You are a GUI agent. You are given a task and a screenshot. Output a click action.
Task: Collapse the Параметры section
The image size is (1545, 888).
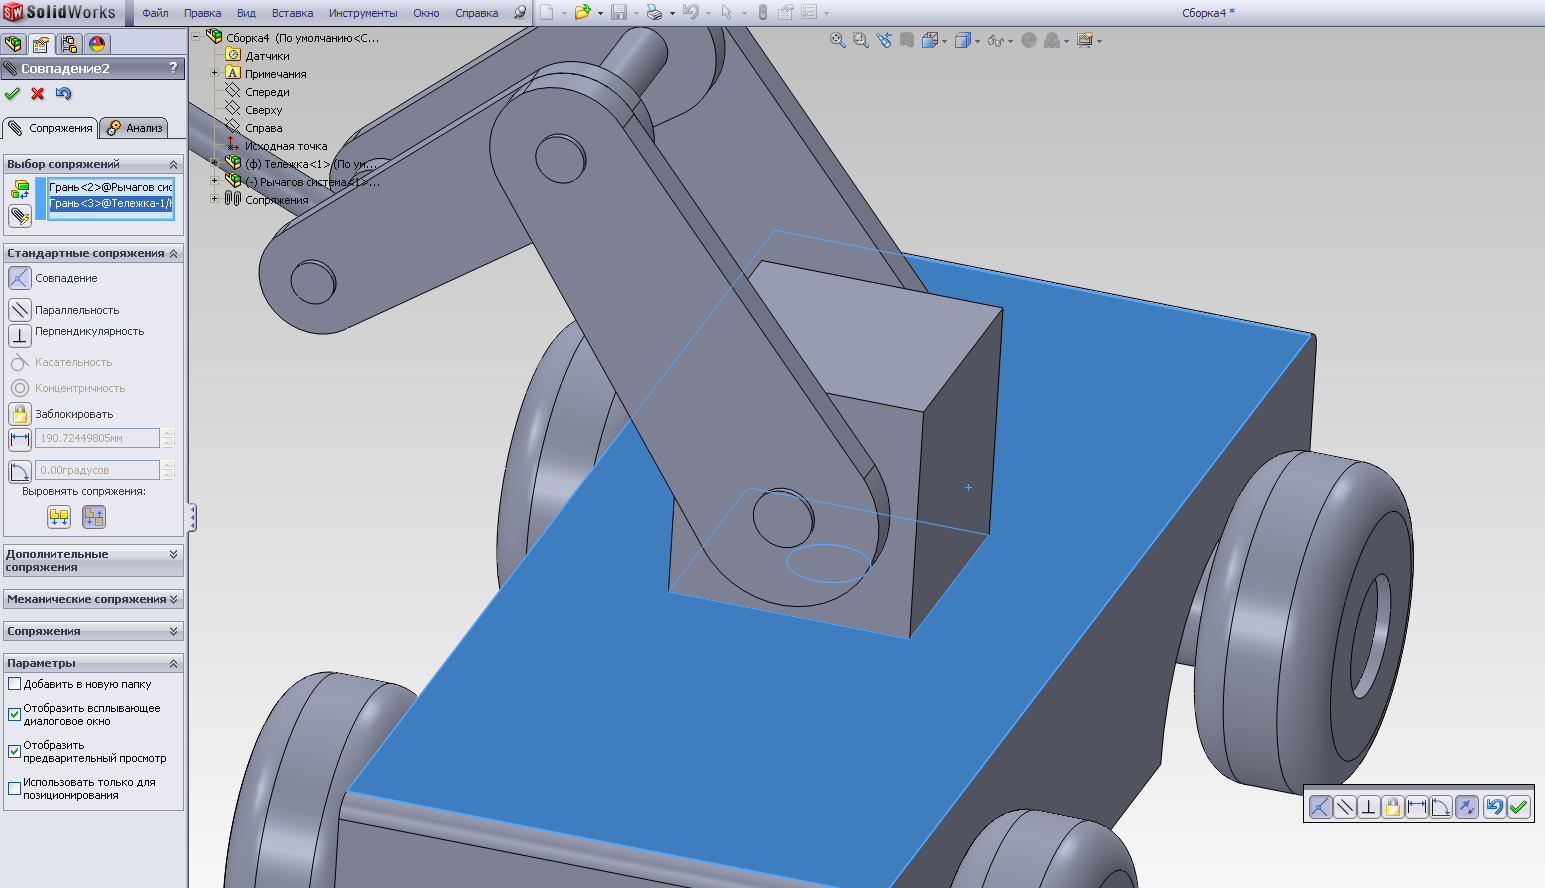pyautogui.click(x=173, y=663)
